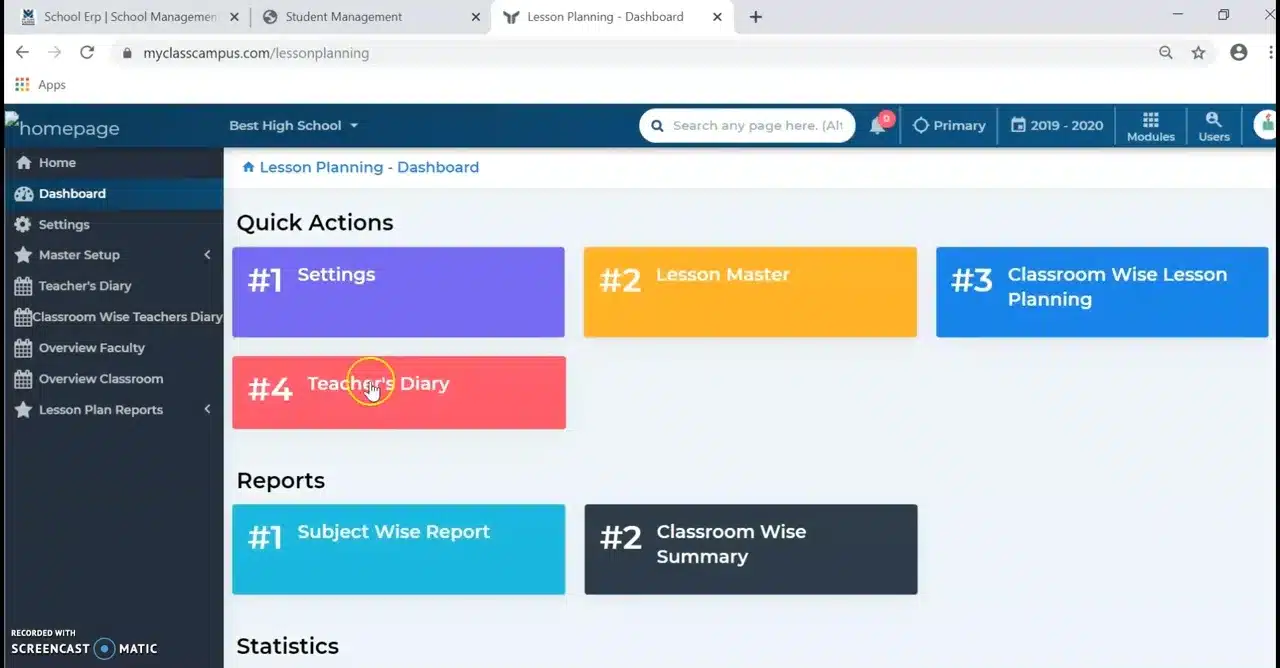Click the home icon in breadcrumb
Image resolution: width=1280 pixels, height=668 pixels.
(x=248, y=167)
